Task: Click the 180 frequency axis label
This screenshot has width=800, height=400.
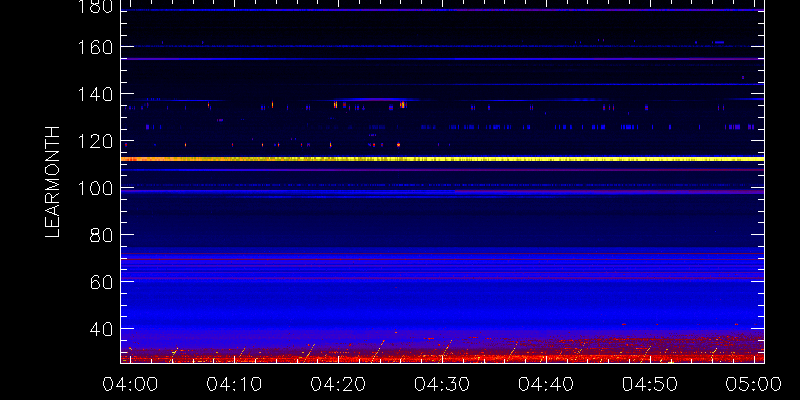Action: 94,6
